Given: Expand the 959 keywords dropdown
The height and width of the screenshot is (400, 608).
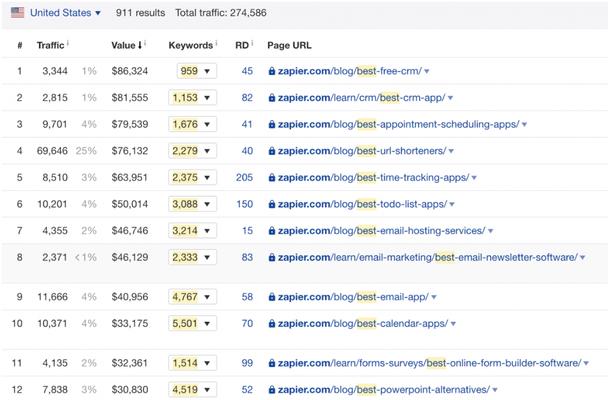Looking at the screenshot, I should pyautogui.click(x=197, y=71).
